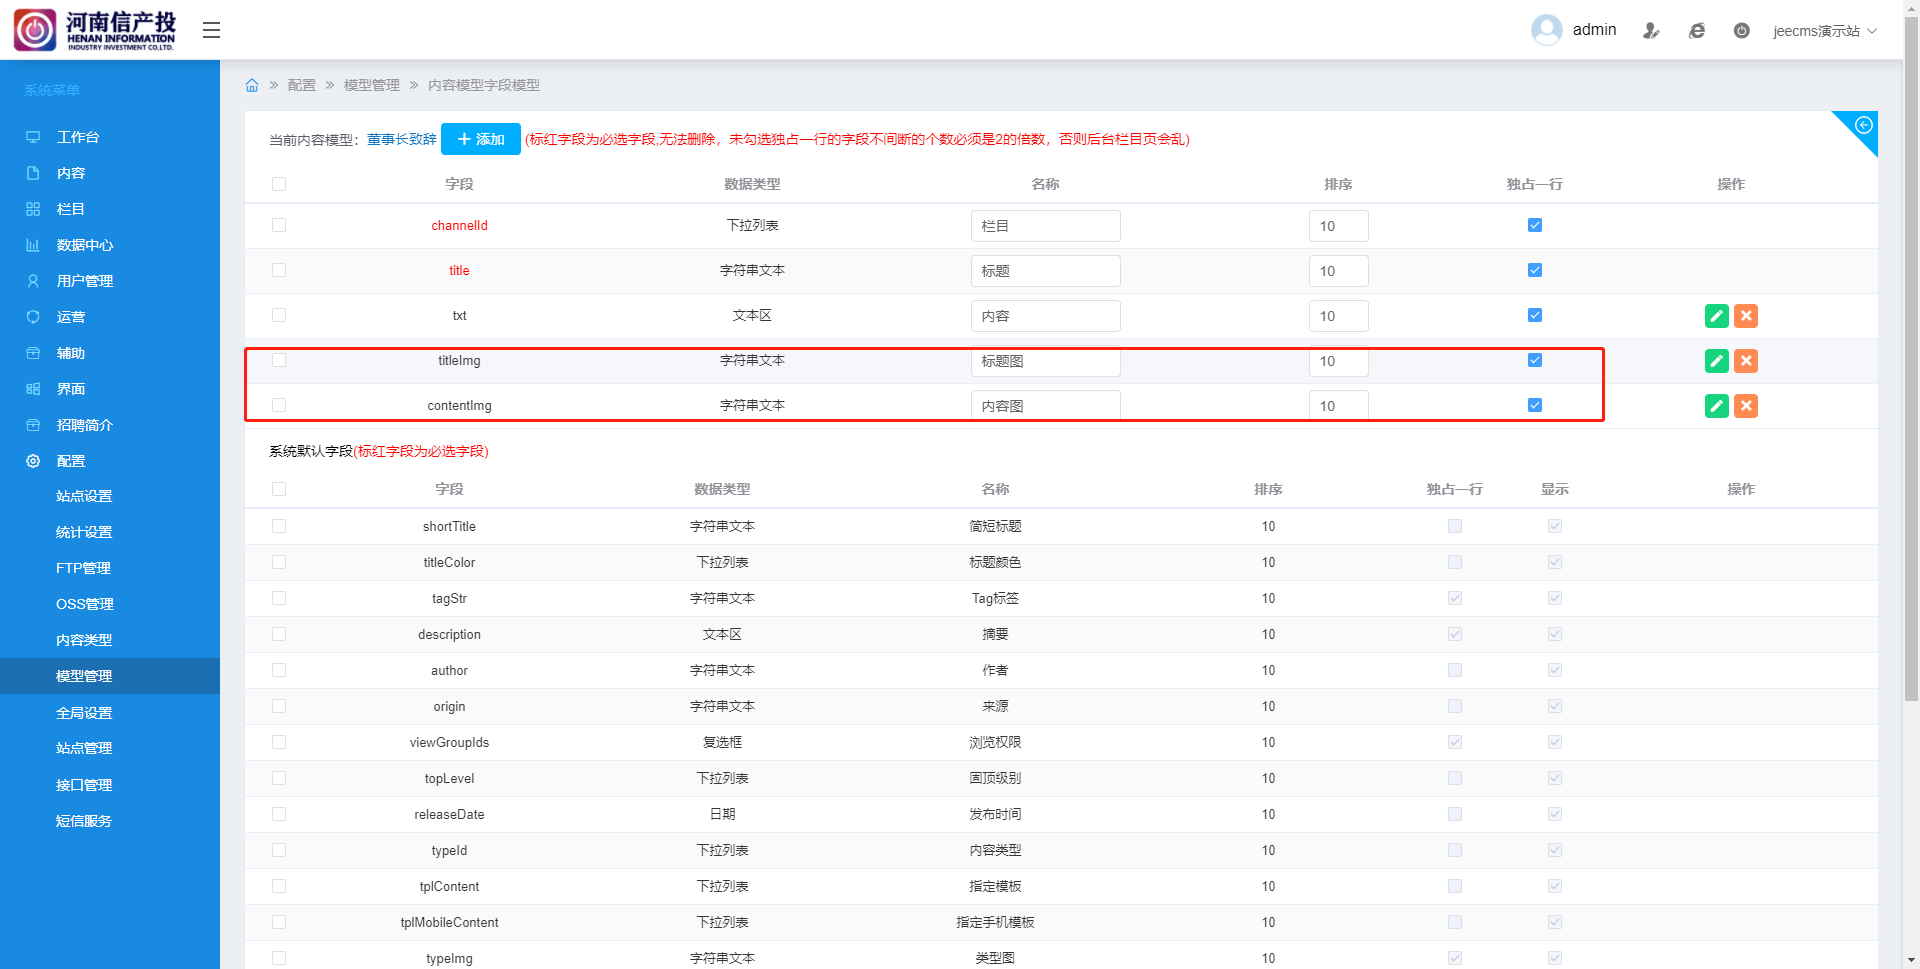Screen dimensions: 1920x969
Task: Select the description row checkbox
Action: pos(279,634)
